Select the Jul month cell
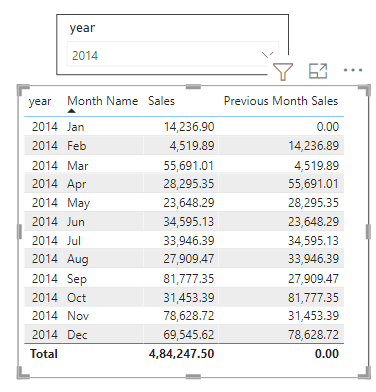The width and height of the screenshot is (376, 392). pos(74,241)
